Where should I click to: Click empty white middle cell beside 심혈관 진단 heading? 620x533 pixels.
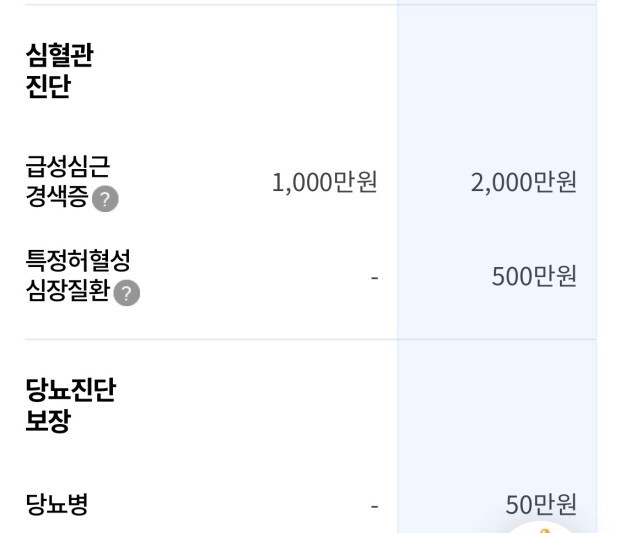pos(300,71)
